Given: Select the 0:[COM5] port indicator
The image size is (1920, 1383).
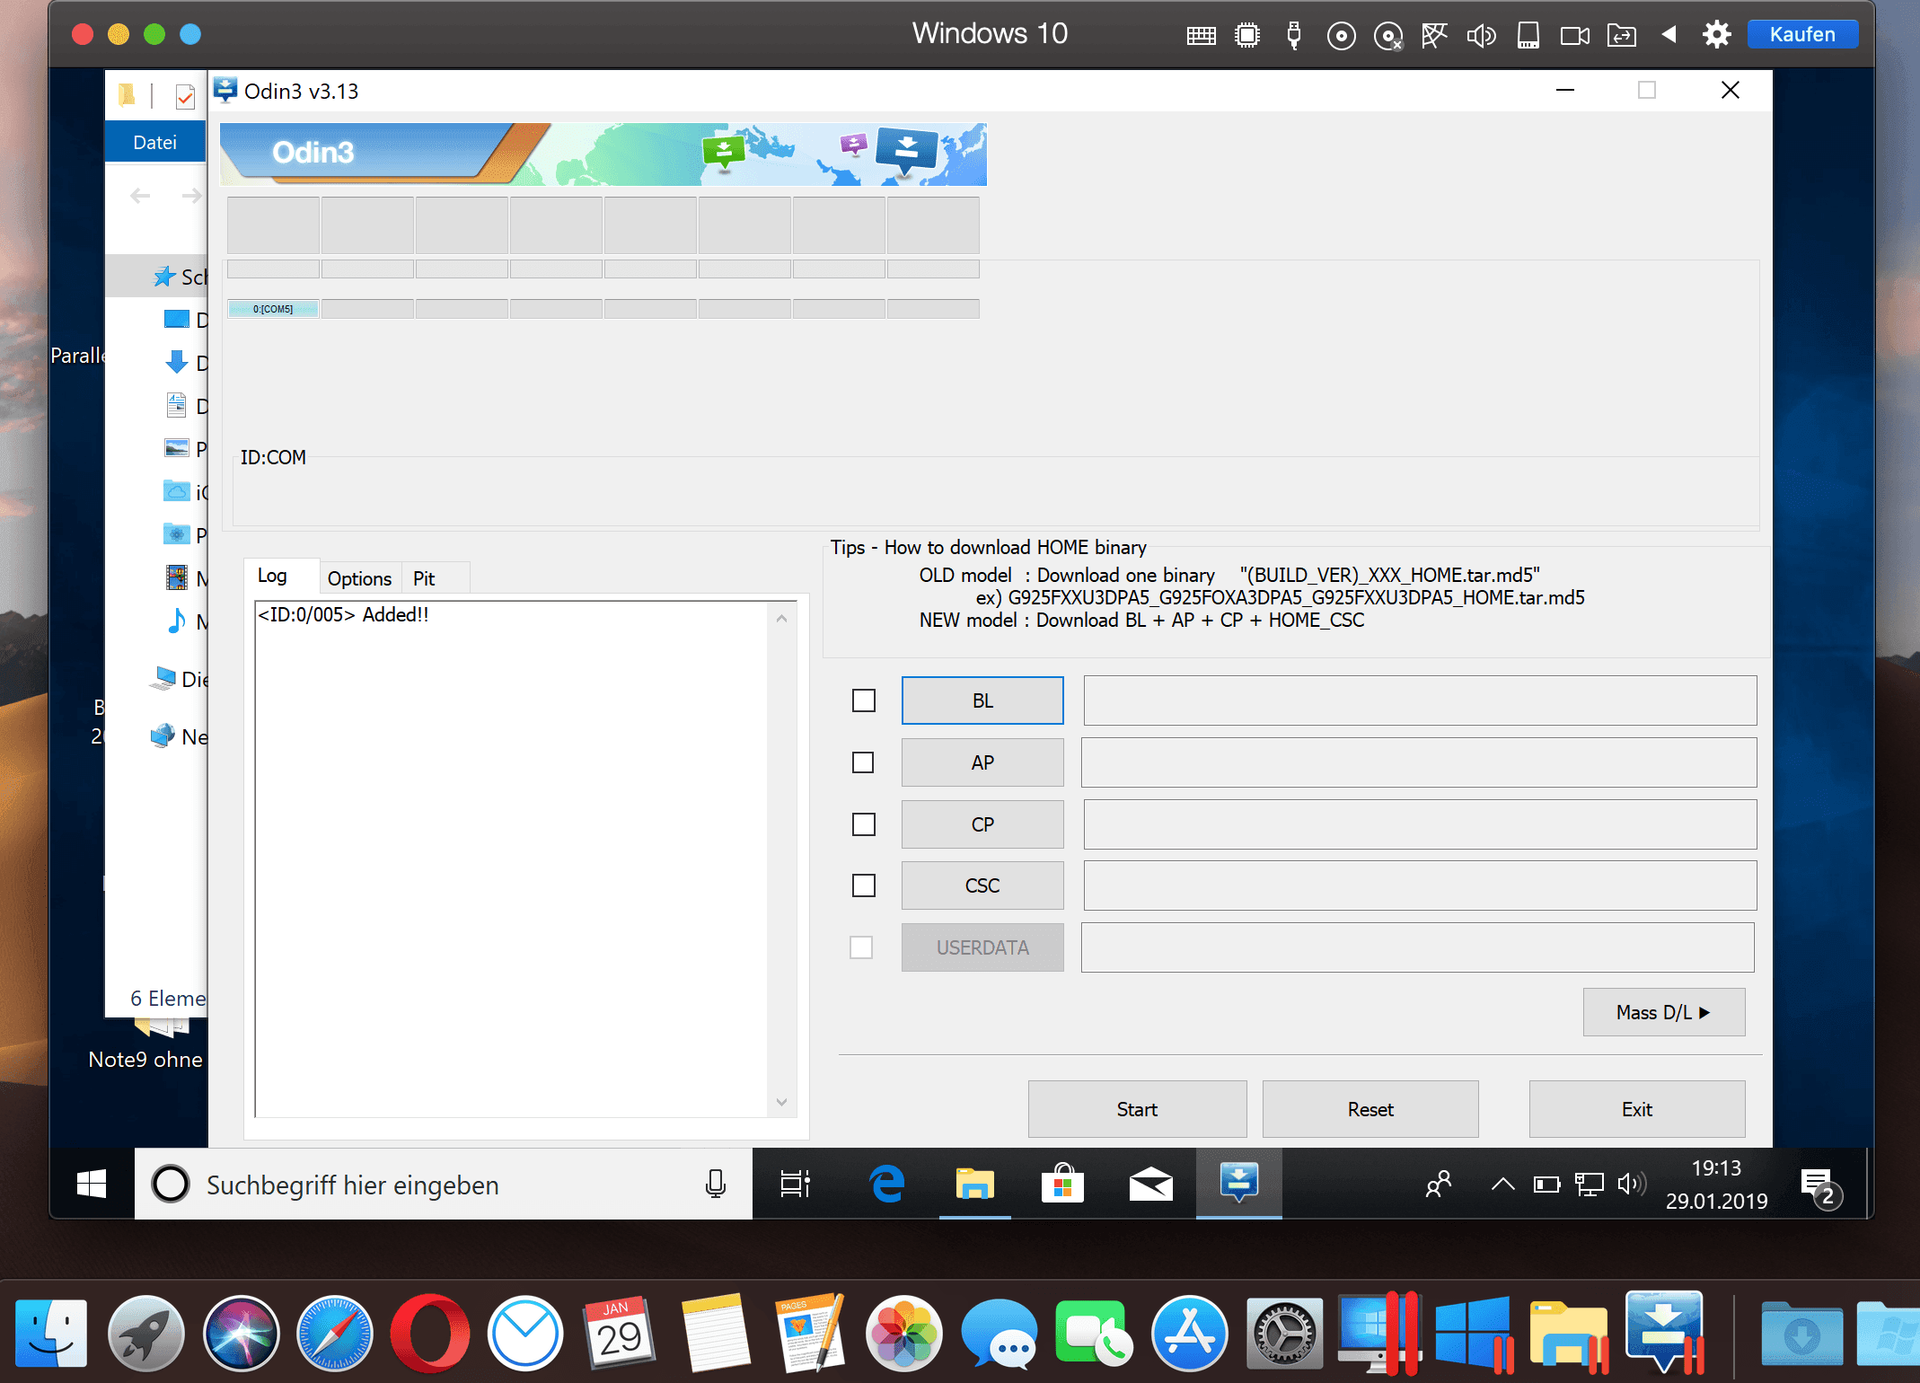Looking at the screenshot, I should 273,309.
